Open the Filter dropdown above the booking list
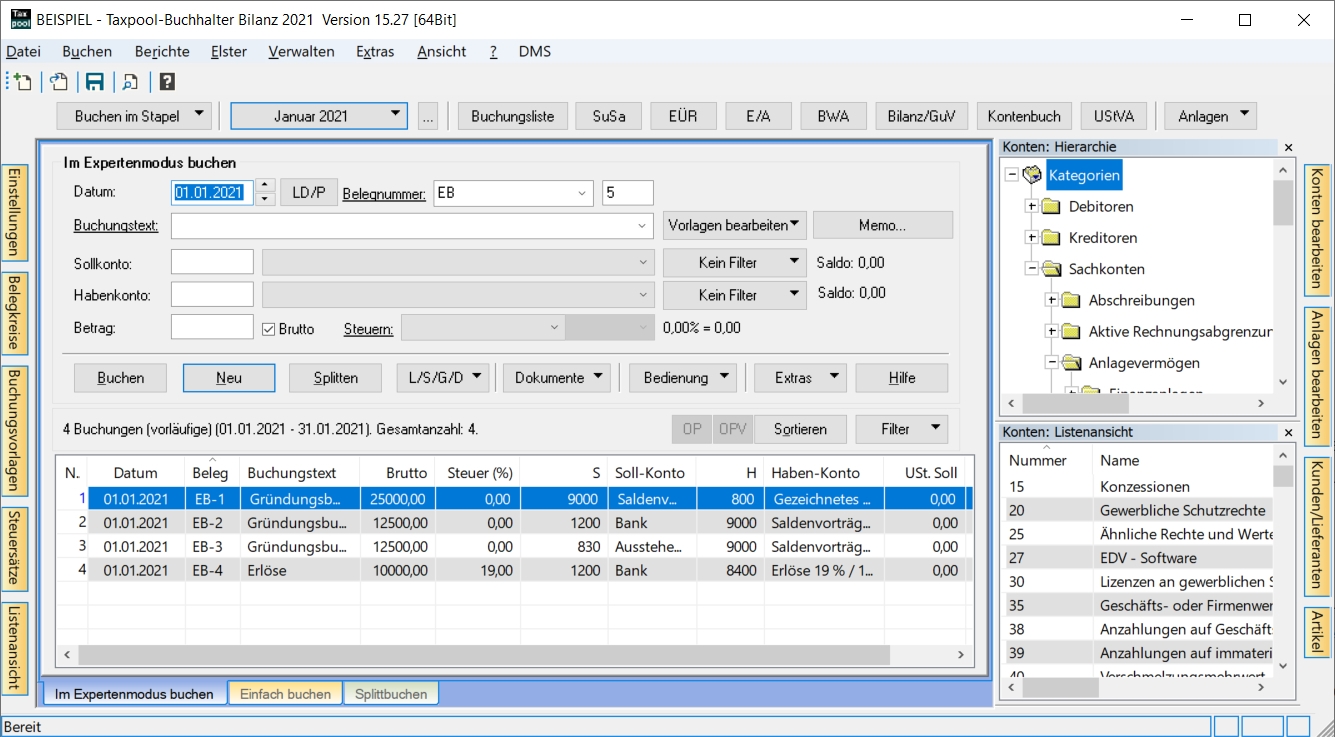 tap(902, 429)
